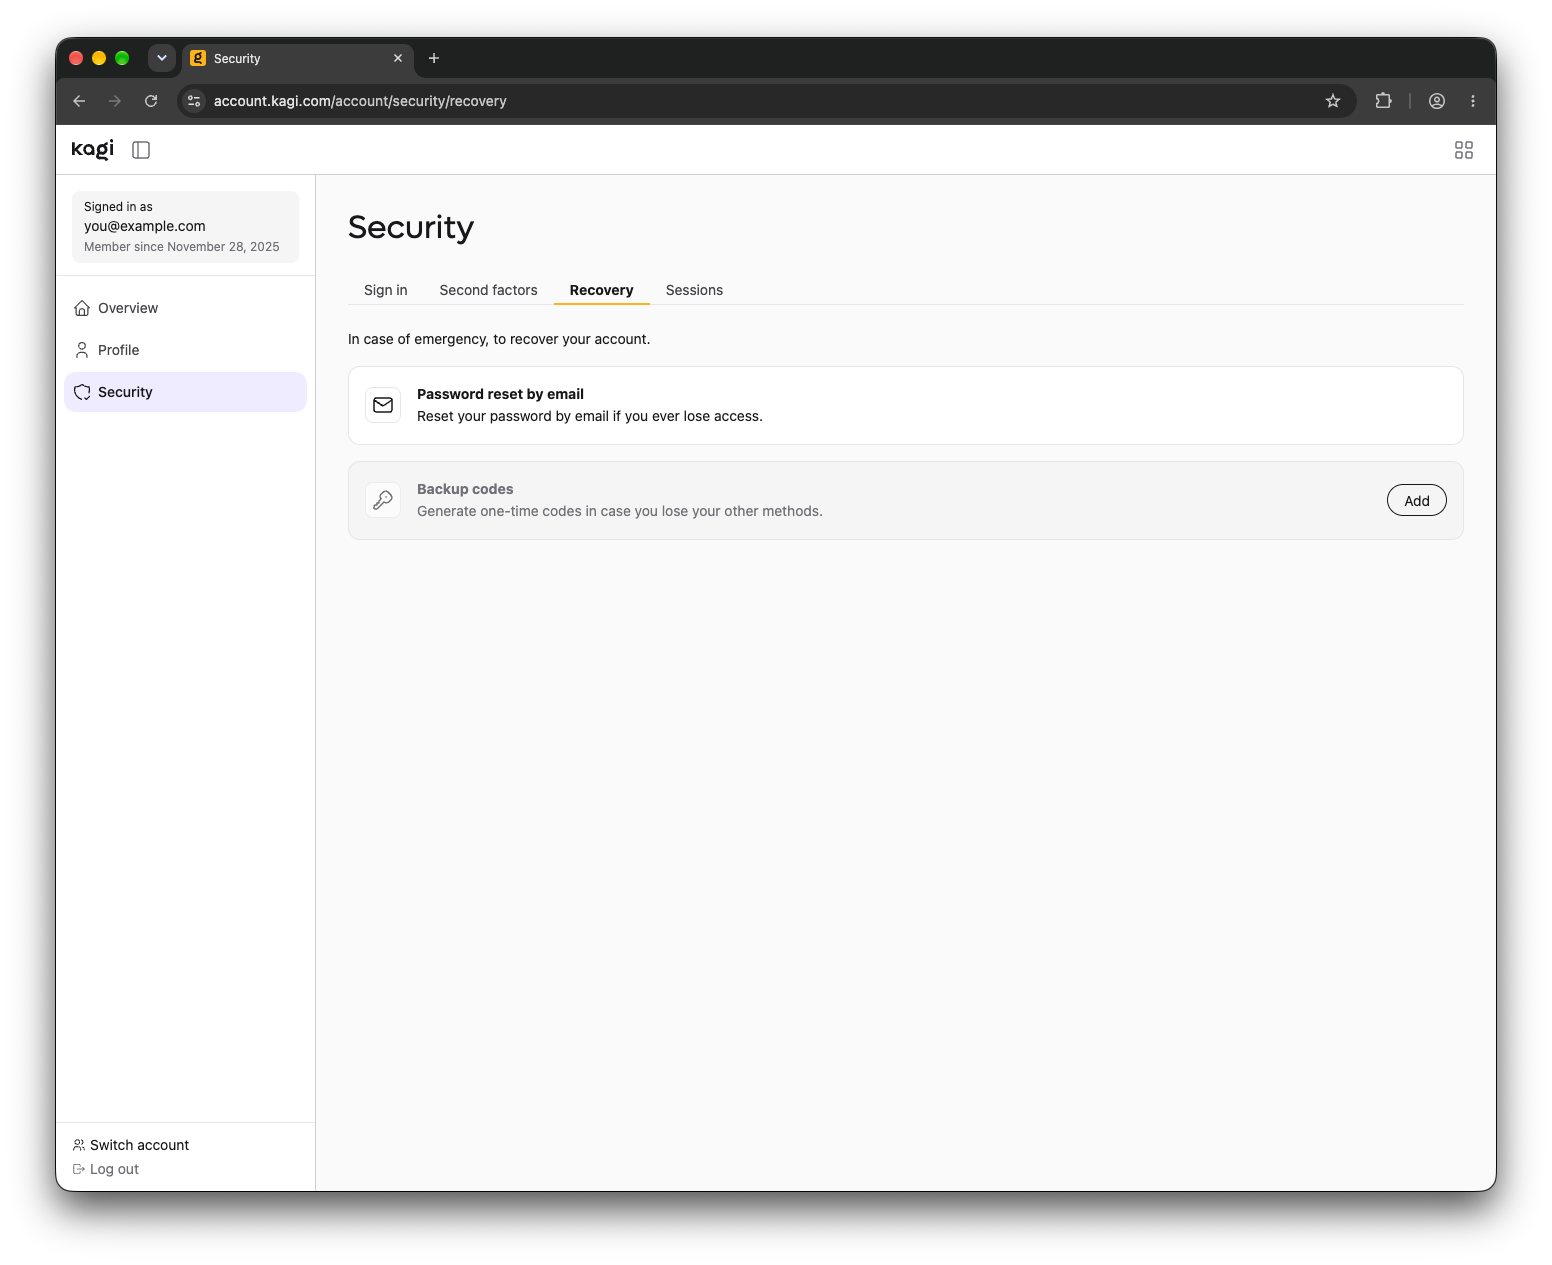
Task: Toggle the sidebar panel icon
Action: 141,150
